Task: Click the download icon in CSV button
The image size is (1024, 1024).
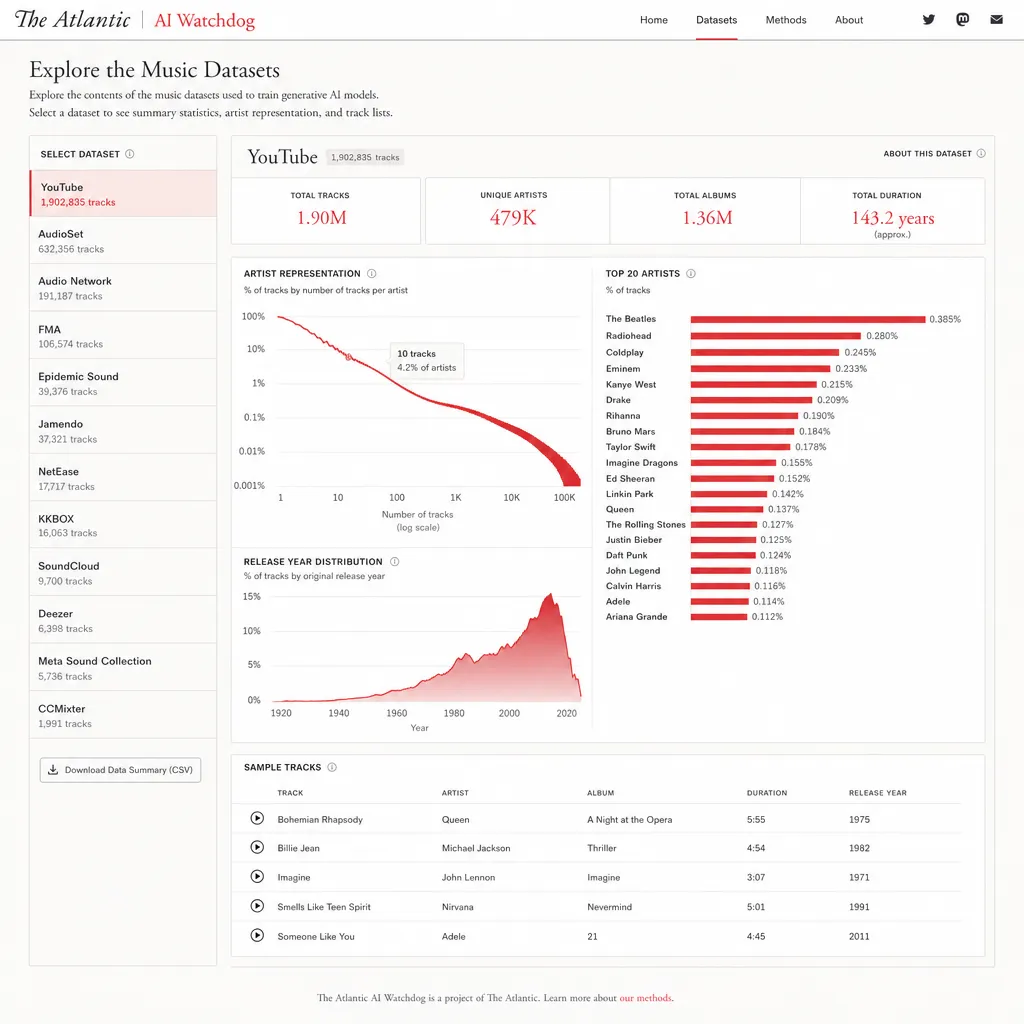Action: (x=54, y=770)
